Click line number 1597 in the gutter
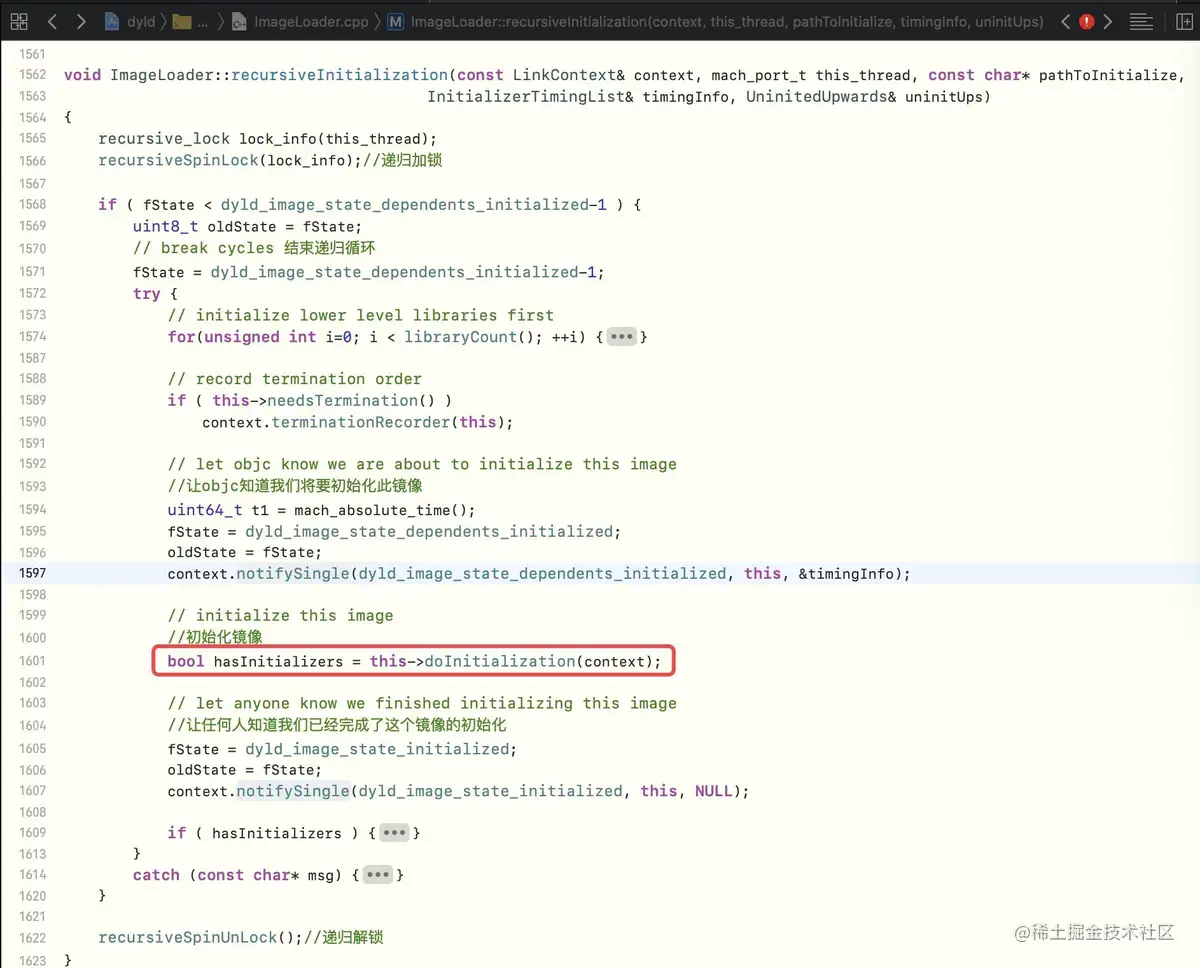This screenshot has height=968, width=1200. pos(32,573)
